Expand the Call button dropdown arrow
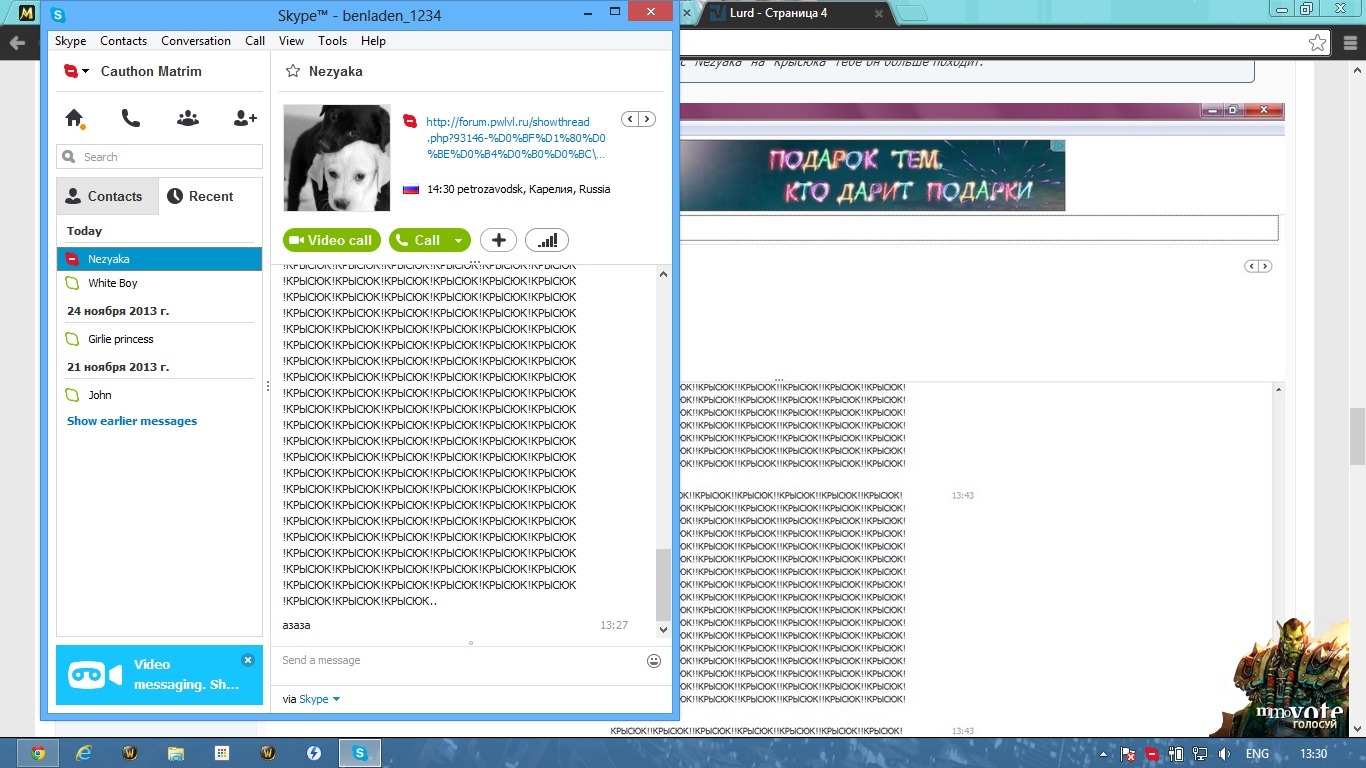The image size is (1366, 768). (458, 240)
